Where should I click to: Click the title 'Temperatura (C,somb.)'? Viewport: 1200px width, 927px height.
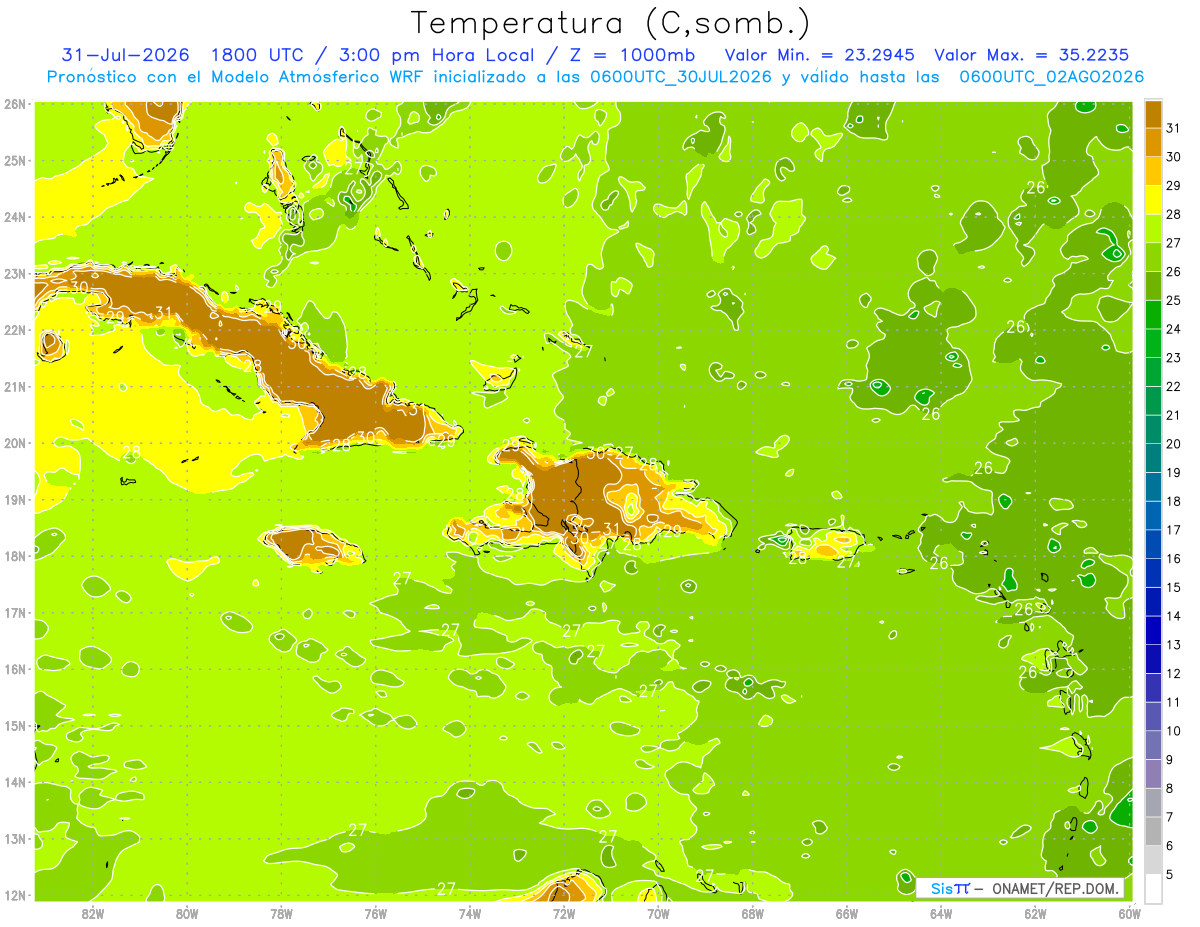coord(611,23)
